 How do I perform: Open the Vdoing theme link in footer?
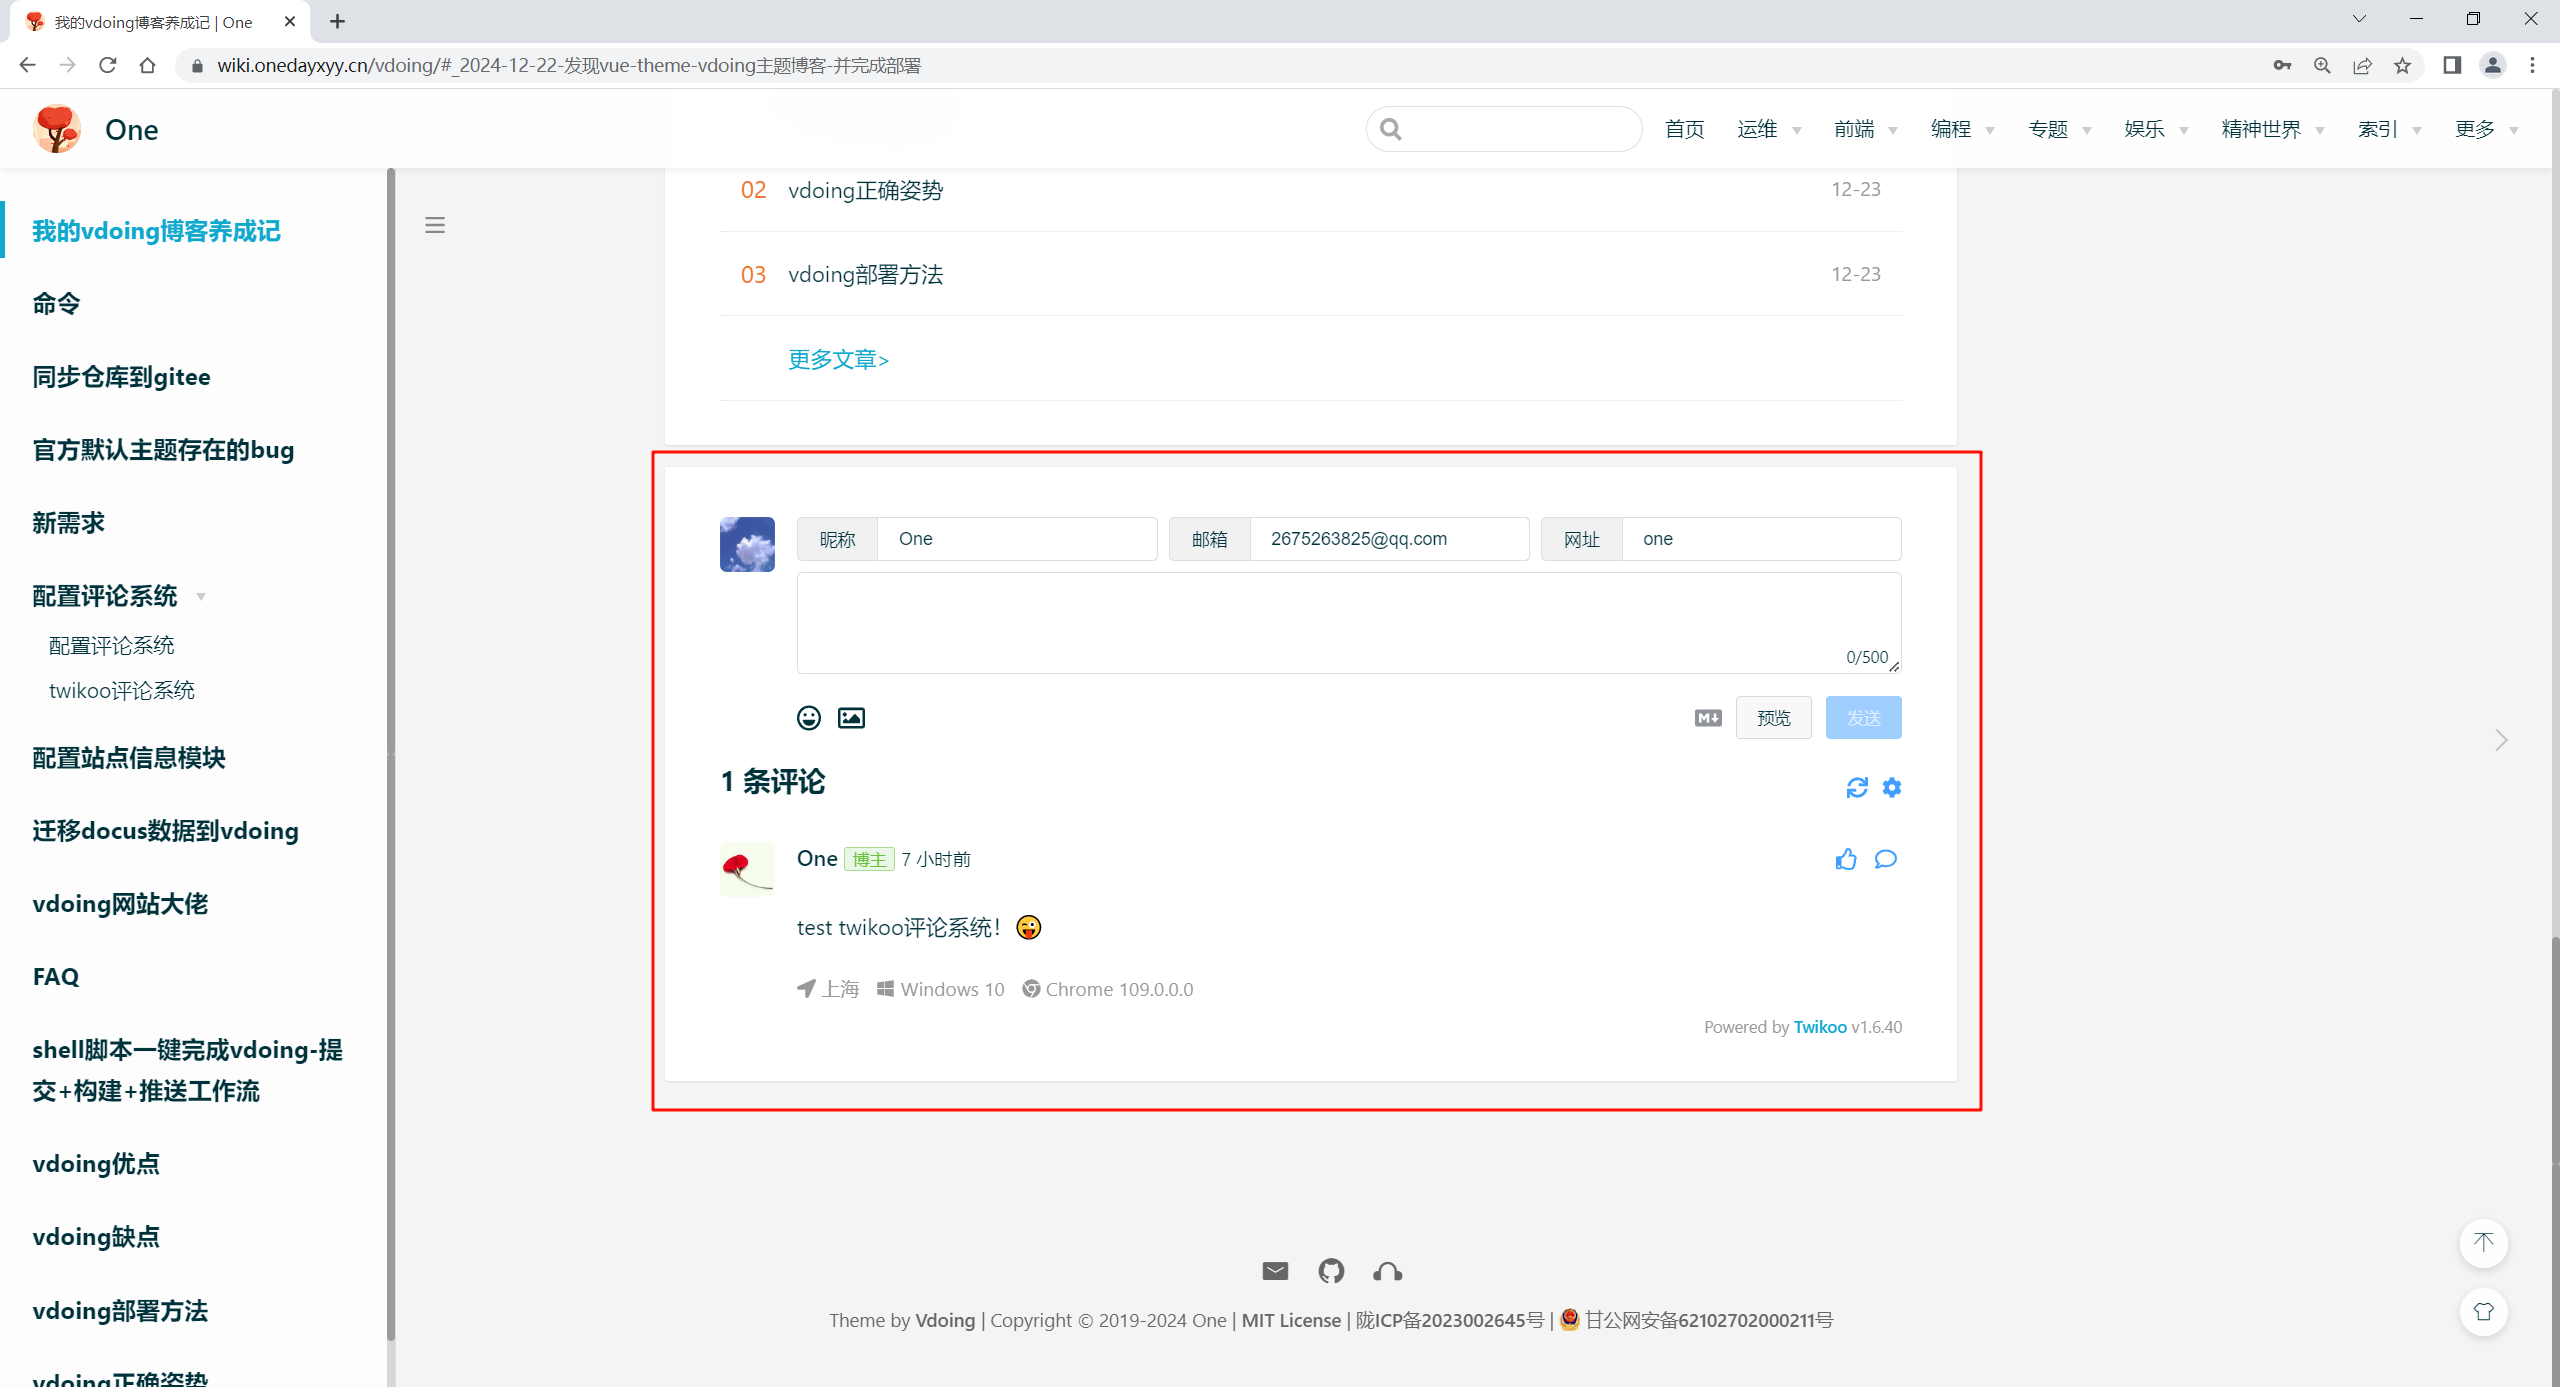point(945,1320)
